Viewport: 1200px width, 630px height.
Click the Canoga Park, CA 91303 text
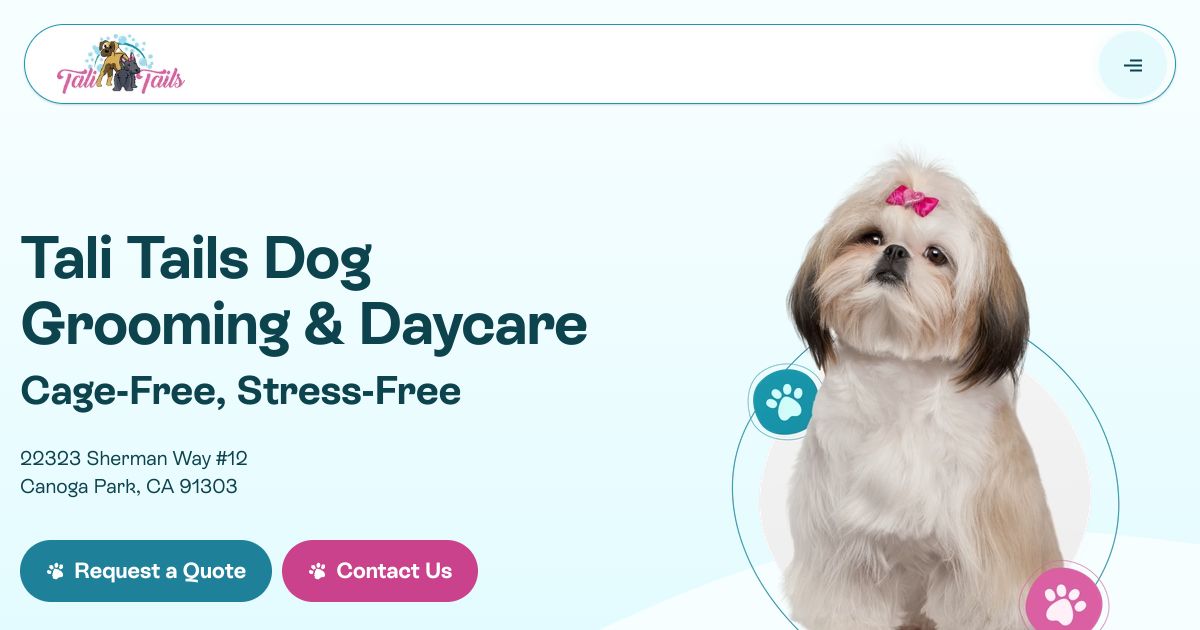pos(129,487)
